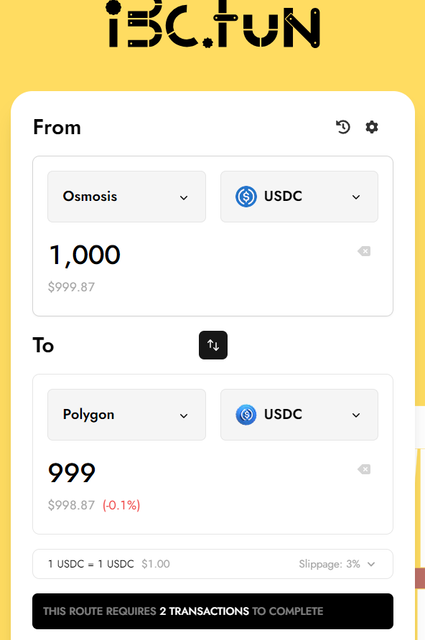Swap the From and To assets
This screenshot has width=425, height=640.
(x=213, y=345)
